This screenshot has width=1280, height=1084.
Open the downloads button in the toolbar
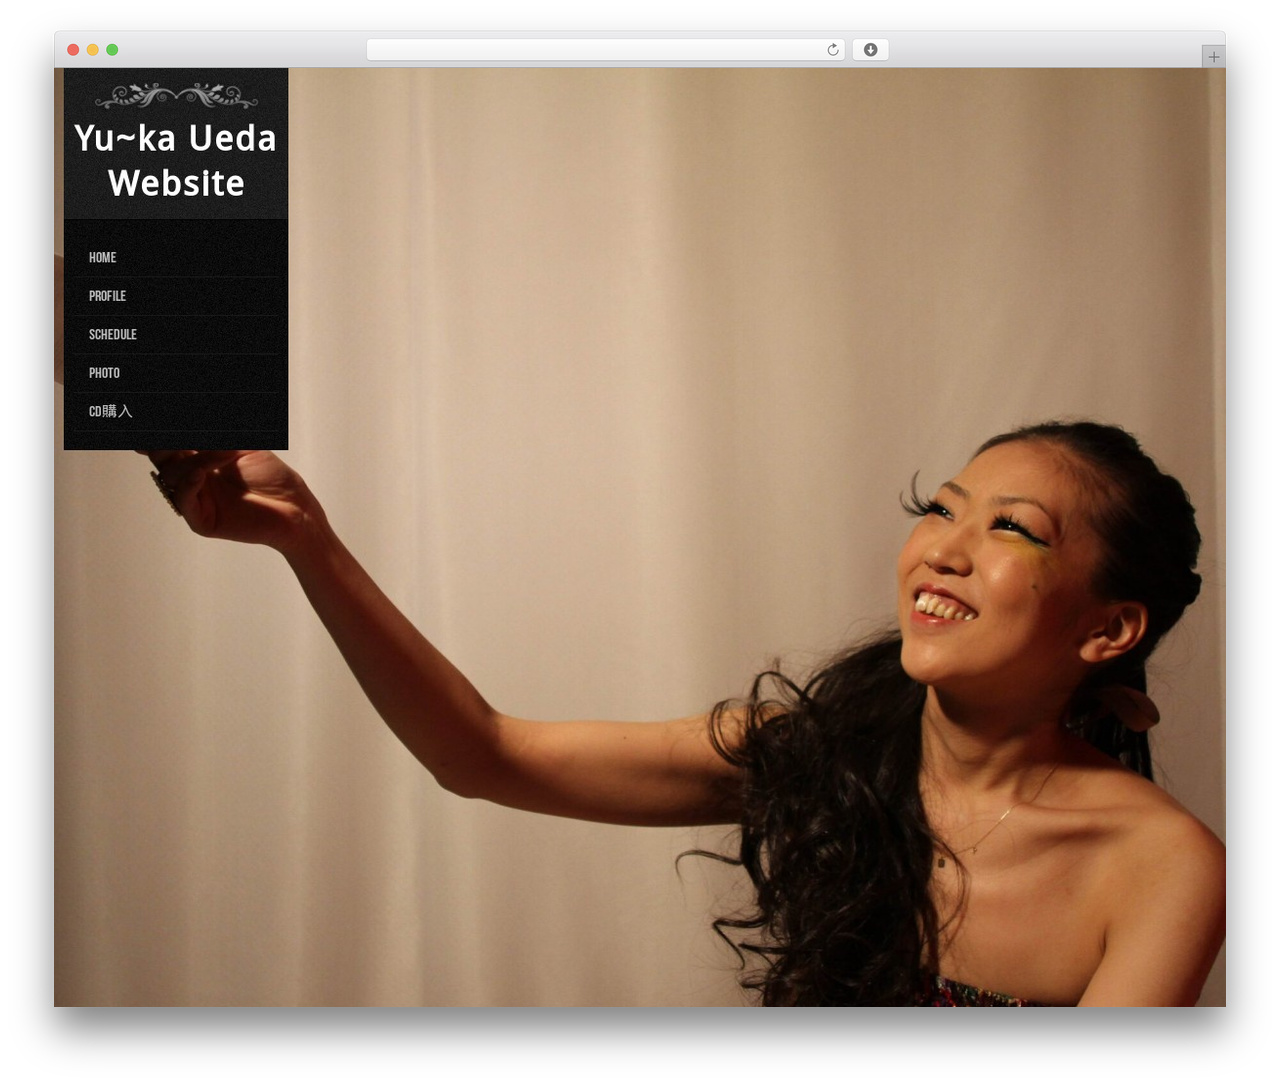click(870, 50)
